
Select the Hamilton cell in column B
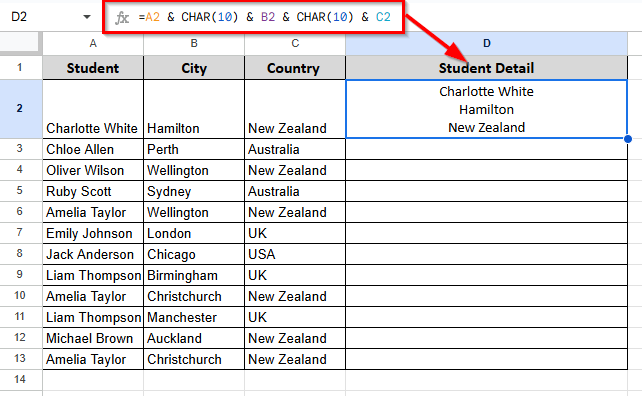pyautogui.click(x=194, y=109)
